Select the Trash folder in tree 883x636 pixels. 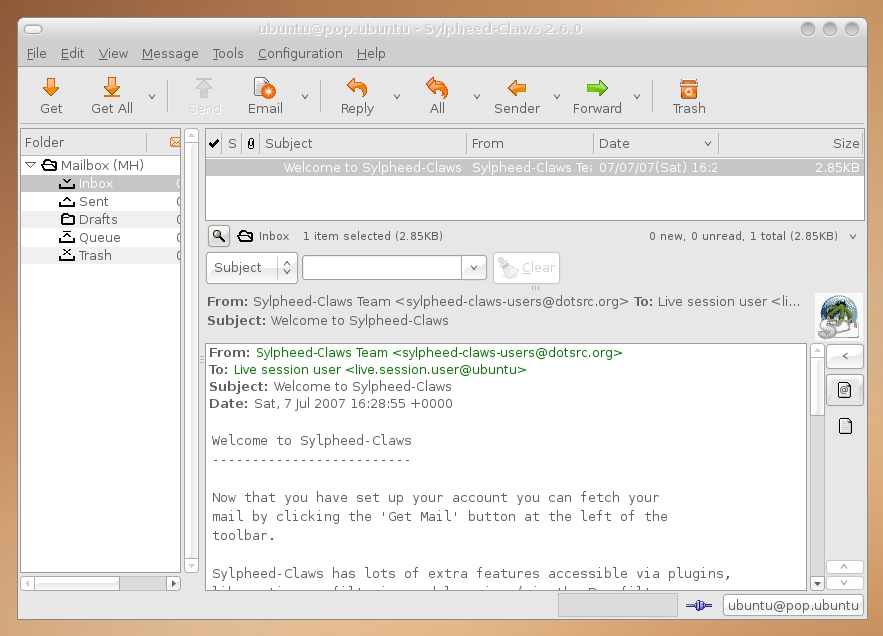click(x=101, y=256)
